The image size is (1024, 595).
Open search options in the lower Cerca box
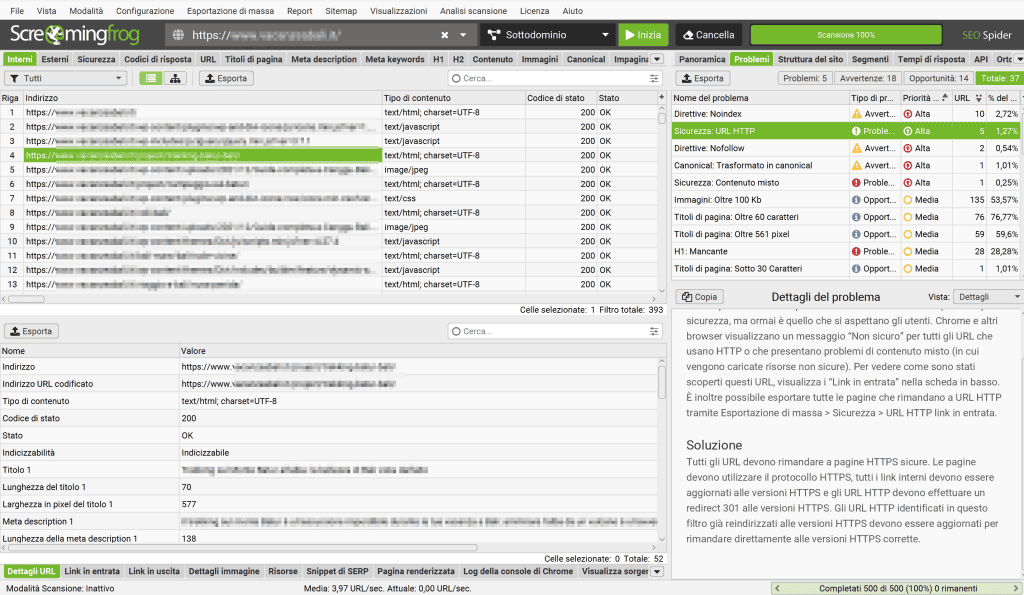pos(654,331)
